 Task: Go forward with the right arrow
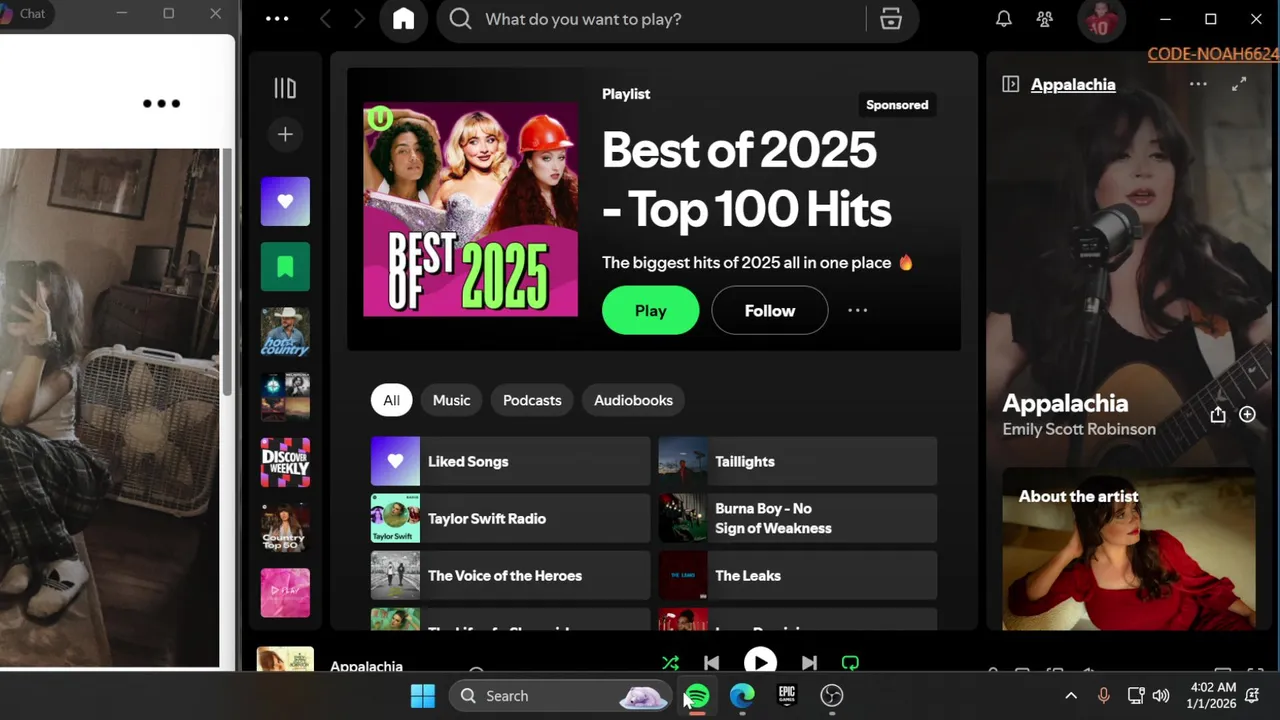click(359, 19)
